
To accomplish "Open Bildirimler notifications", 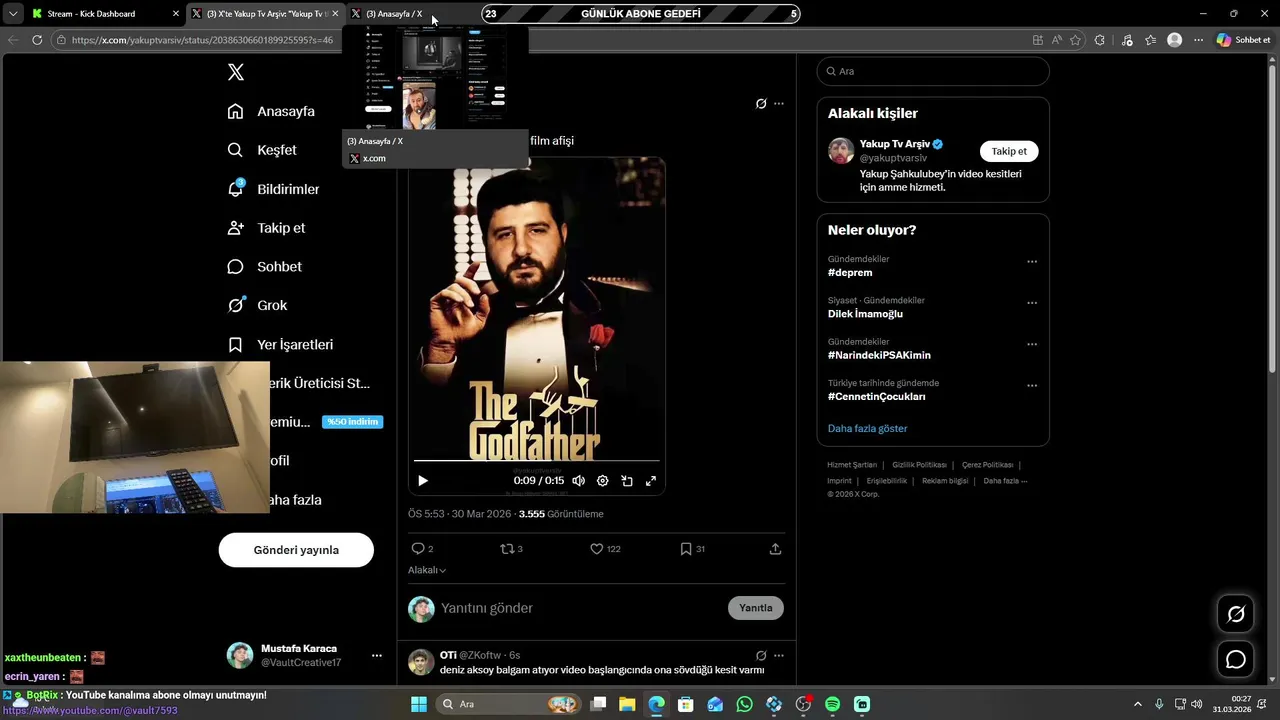I will 273,189.
